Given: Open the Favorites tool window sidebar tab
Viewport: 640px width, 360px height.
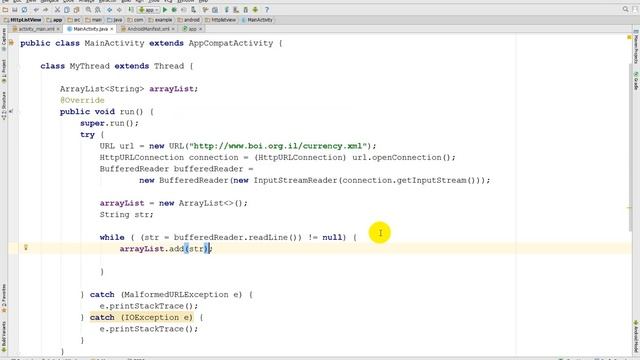Looking at the screenshot, I should click(x=4, y=298).
